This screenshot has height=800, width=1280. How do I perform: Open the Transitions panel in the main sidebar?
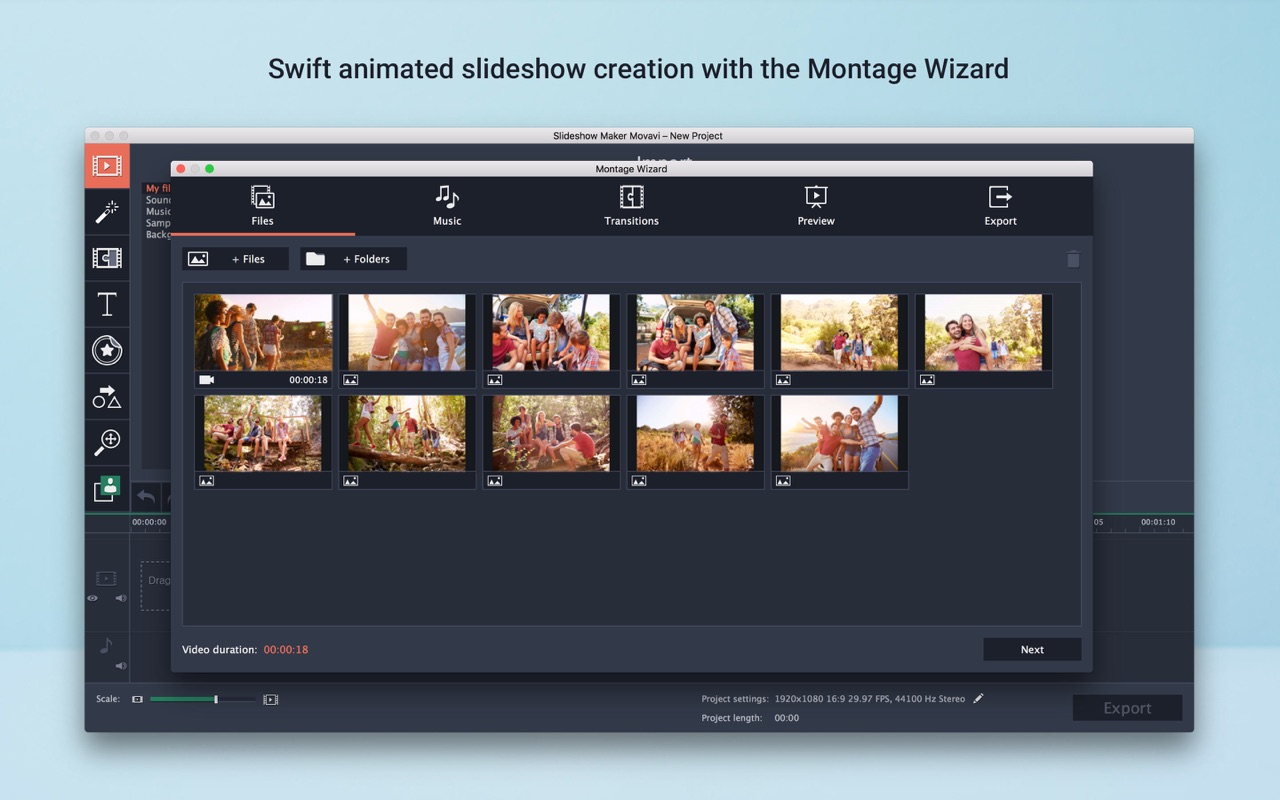(x=107, y=258)
